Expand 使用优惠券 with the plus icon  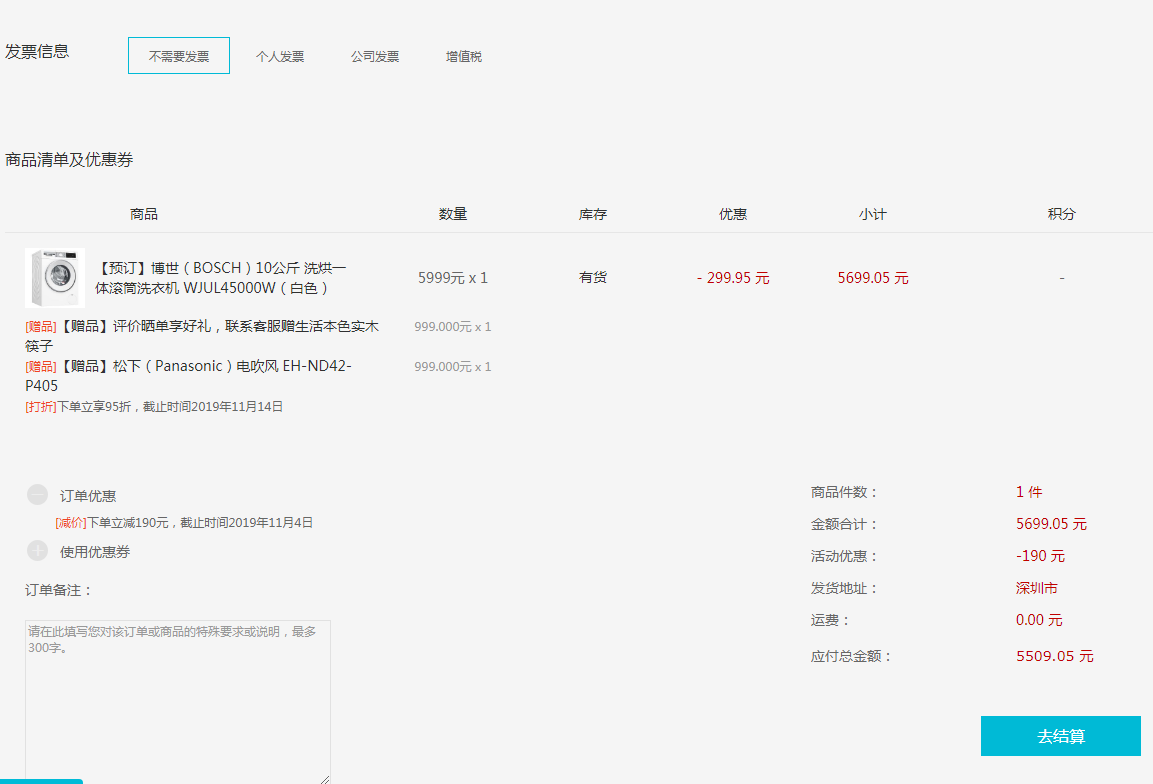[x=38, y=551]
